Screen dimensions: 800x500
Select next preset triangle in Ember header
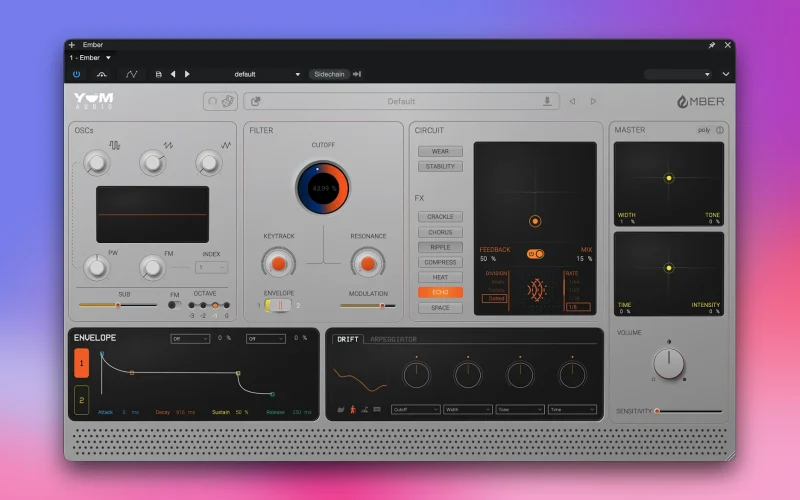click(593, 101)
